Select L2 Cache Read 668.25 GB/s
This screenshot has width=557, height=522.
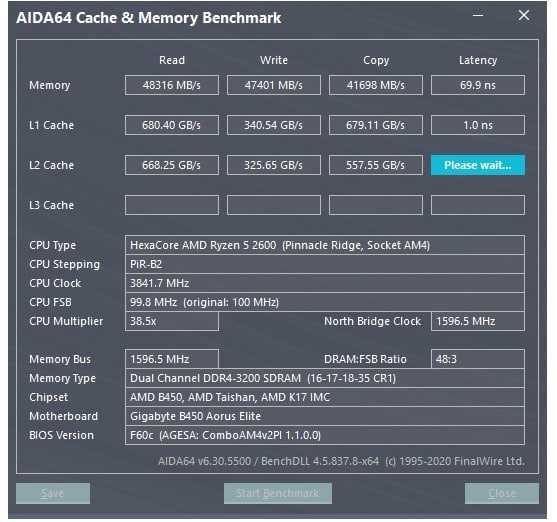click(172, 165)
